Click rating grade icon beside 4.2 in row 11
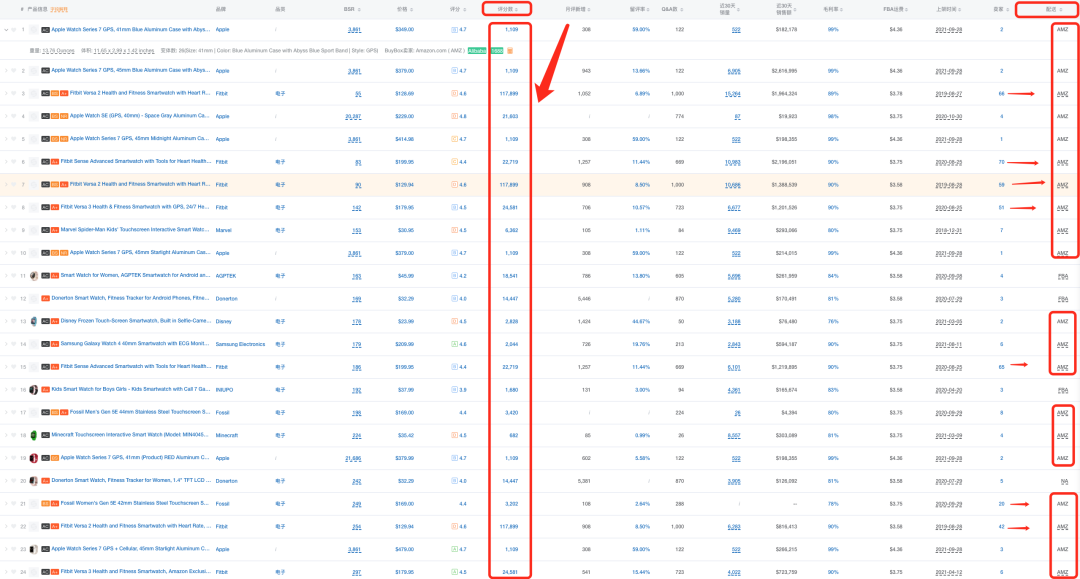This screenshot has height=579, width=1080. pyautogui.click(x=455, y=275)
